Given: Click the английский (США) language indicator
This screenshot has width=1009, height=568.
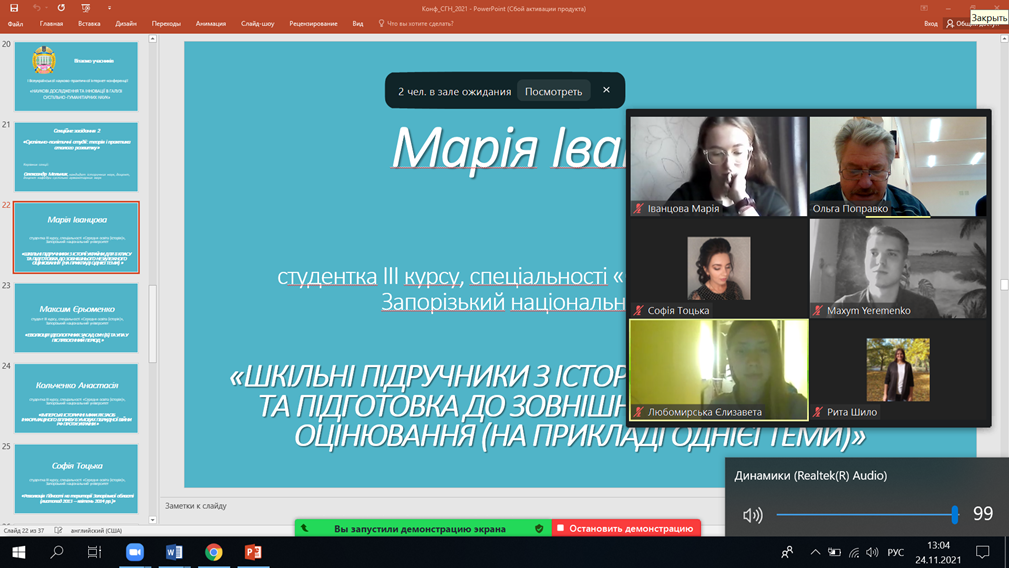Looking at the screenshot, I should [96, 531].
